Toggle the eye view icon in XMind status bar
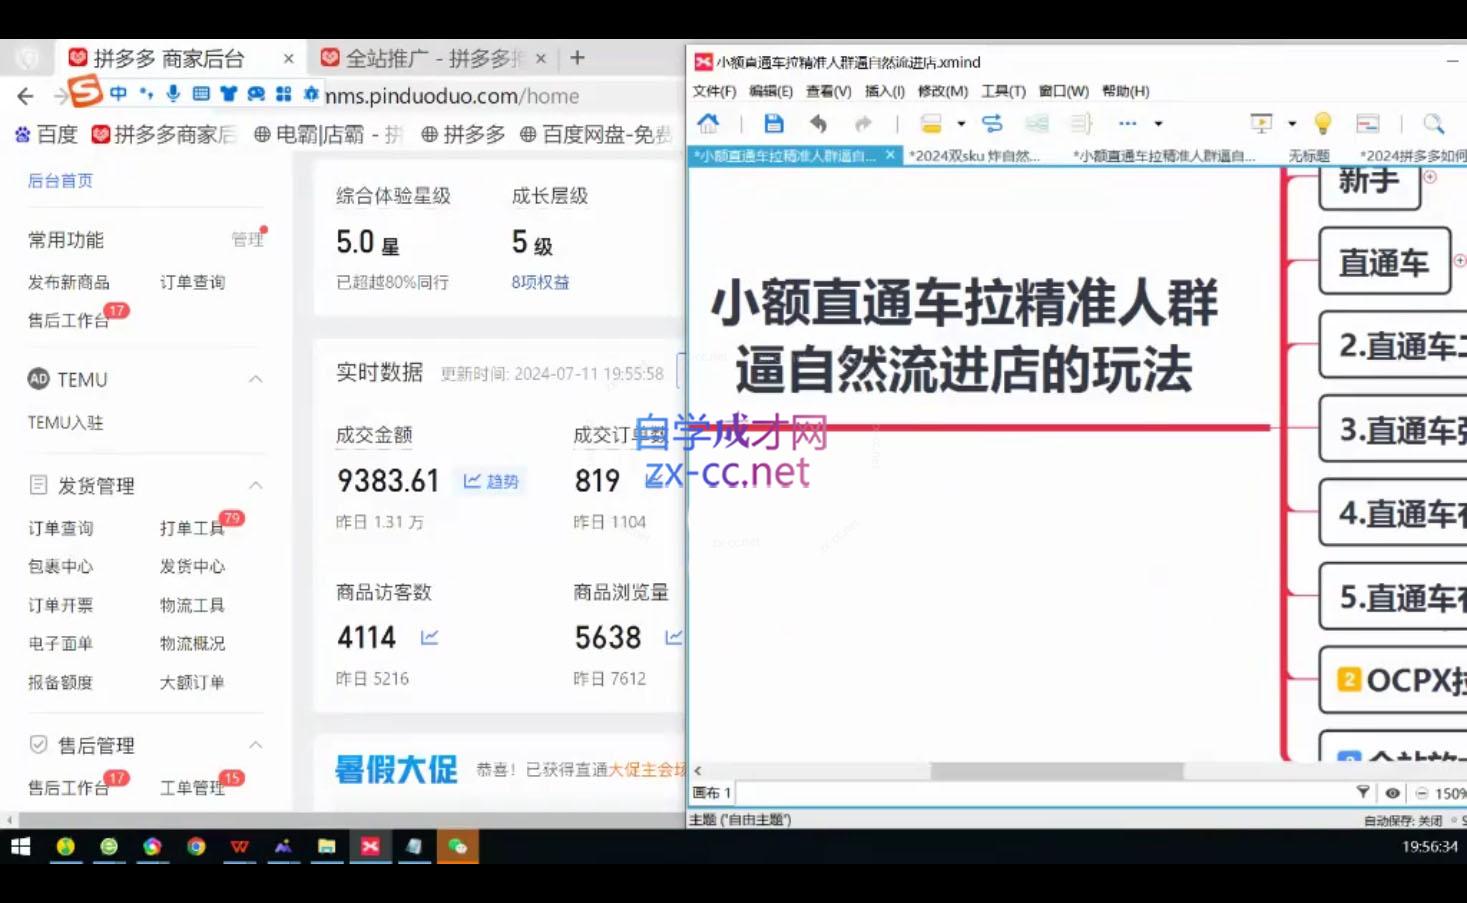The height and width of the screenshot is (903, 1467). [x=1392, y=793]
